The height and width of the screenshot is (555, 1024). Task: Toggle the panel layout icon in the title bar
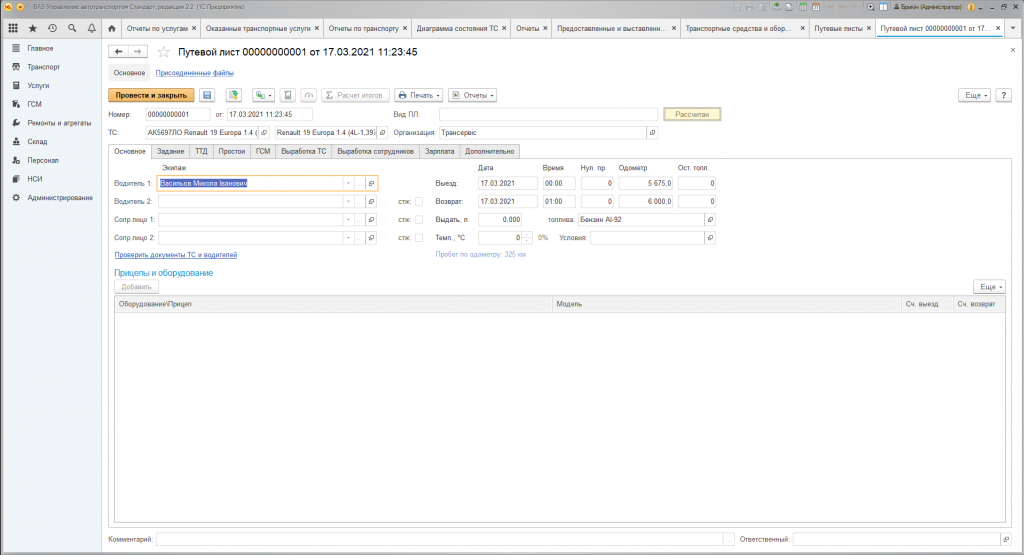pos(884,7)
